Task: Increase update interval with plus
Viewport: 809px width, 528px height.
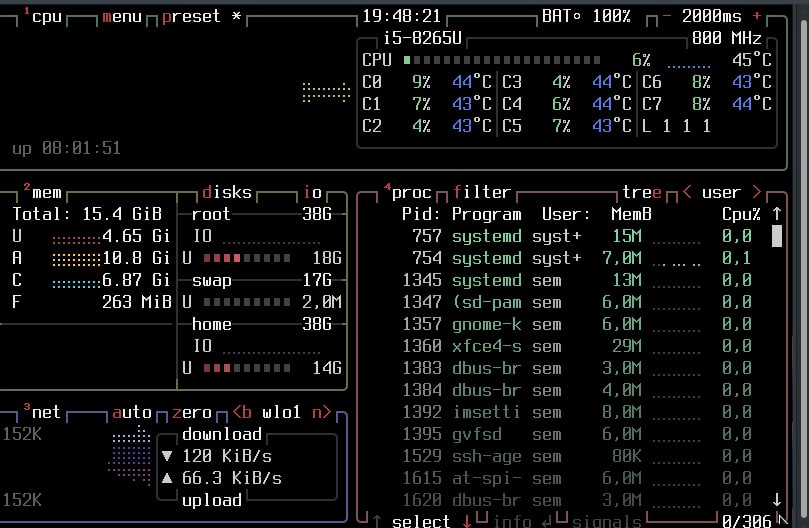Action: pyautogui.click(x=757, y=16)
